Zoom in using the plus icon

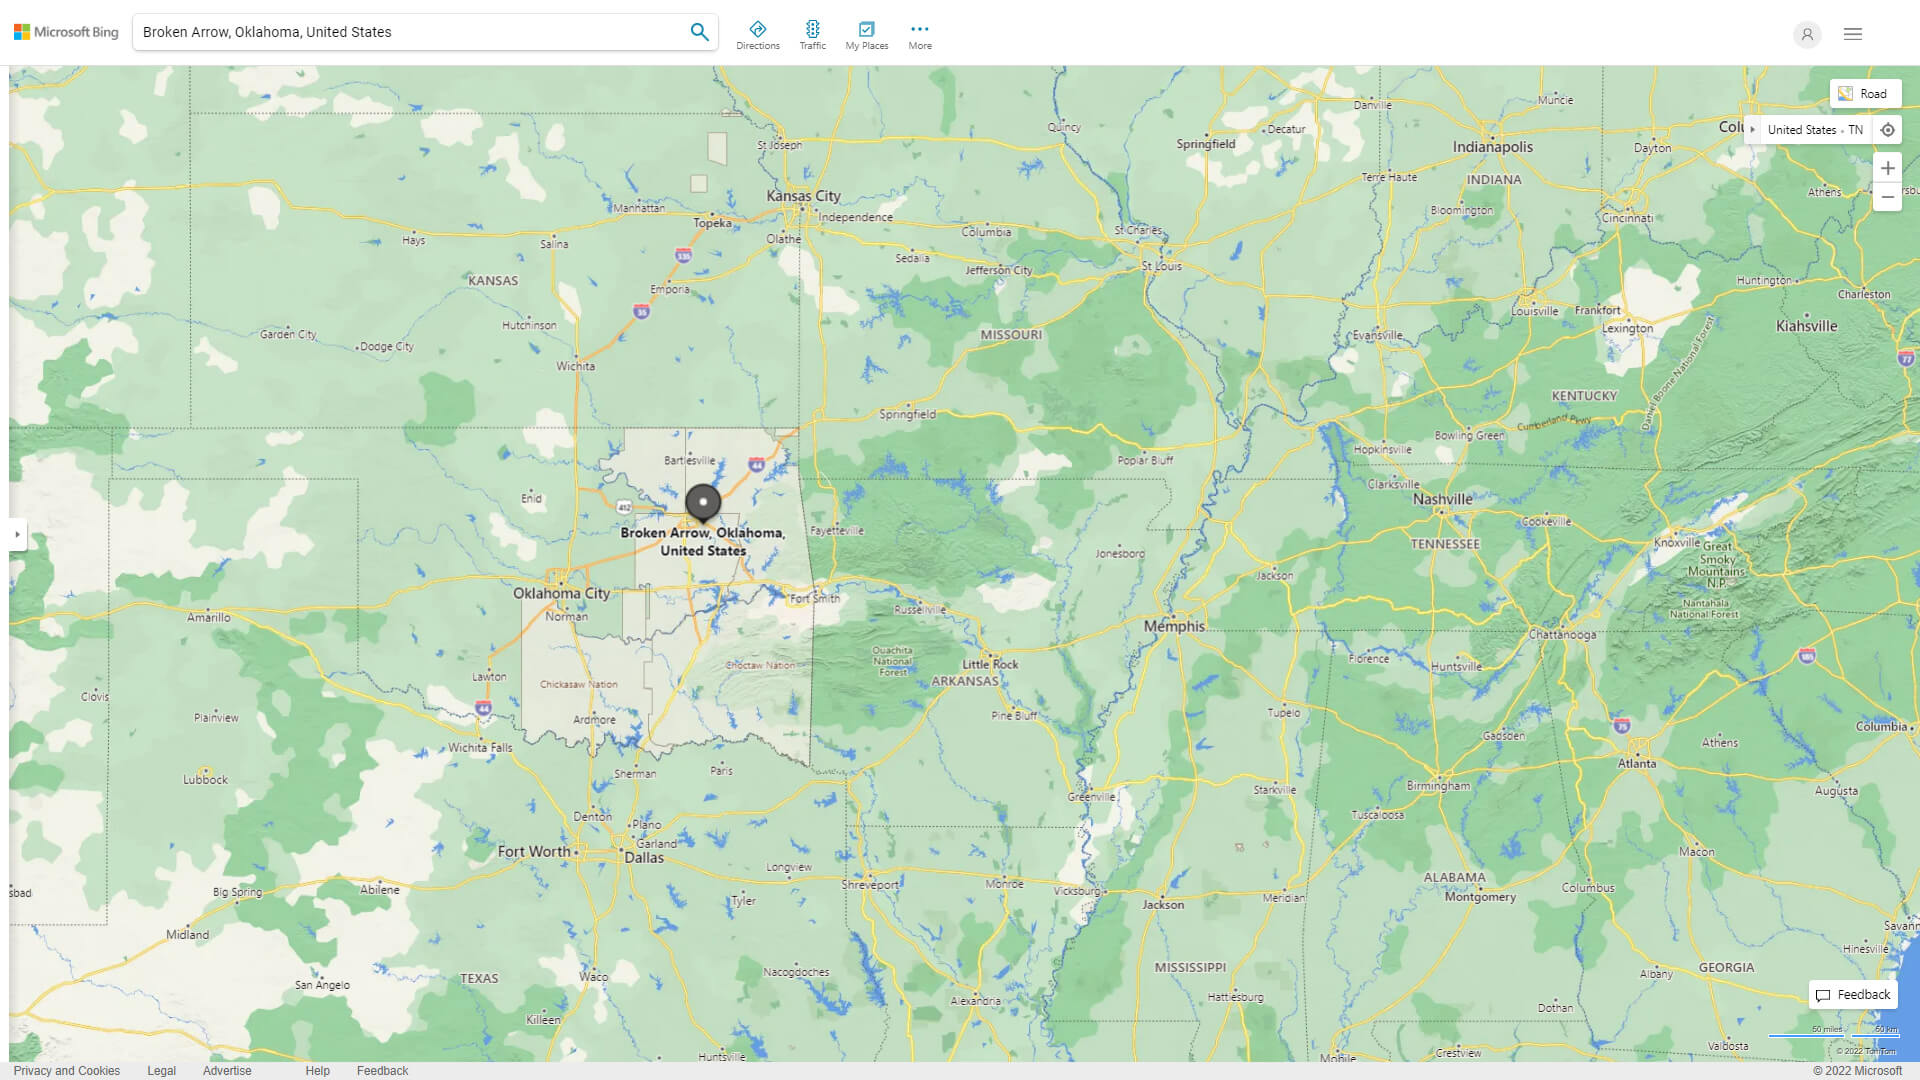[x=1888, y=167]
